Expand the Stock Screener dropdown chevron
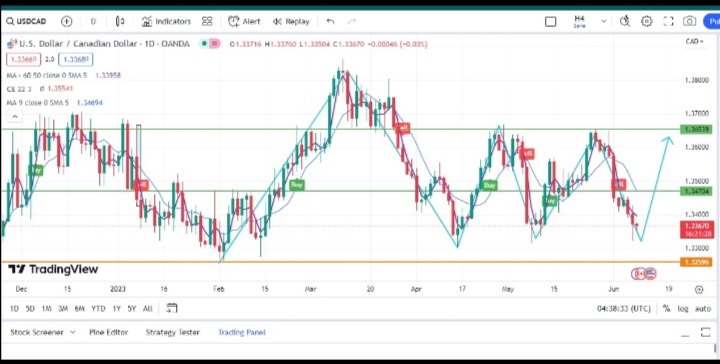The width and height of the screenshot is (720, 364). [x=72, y=332]
